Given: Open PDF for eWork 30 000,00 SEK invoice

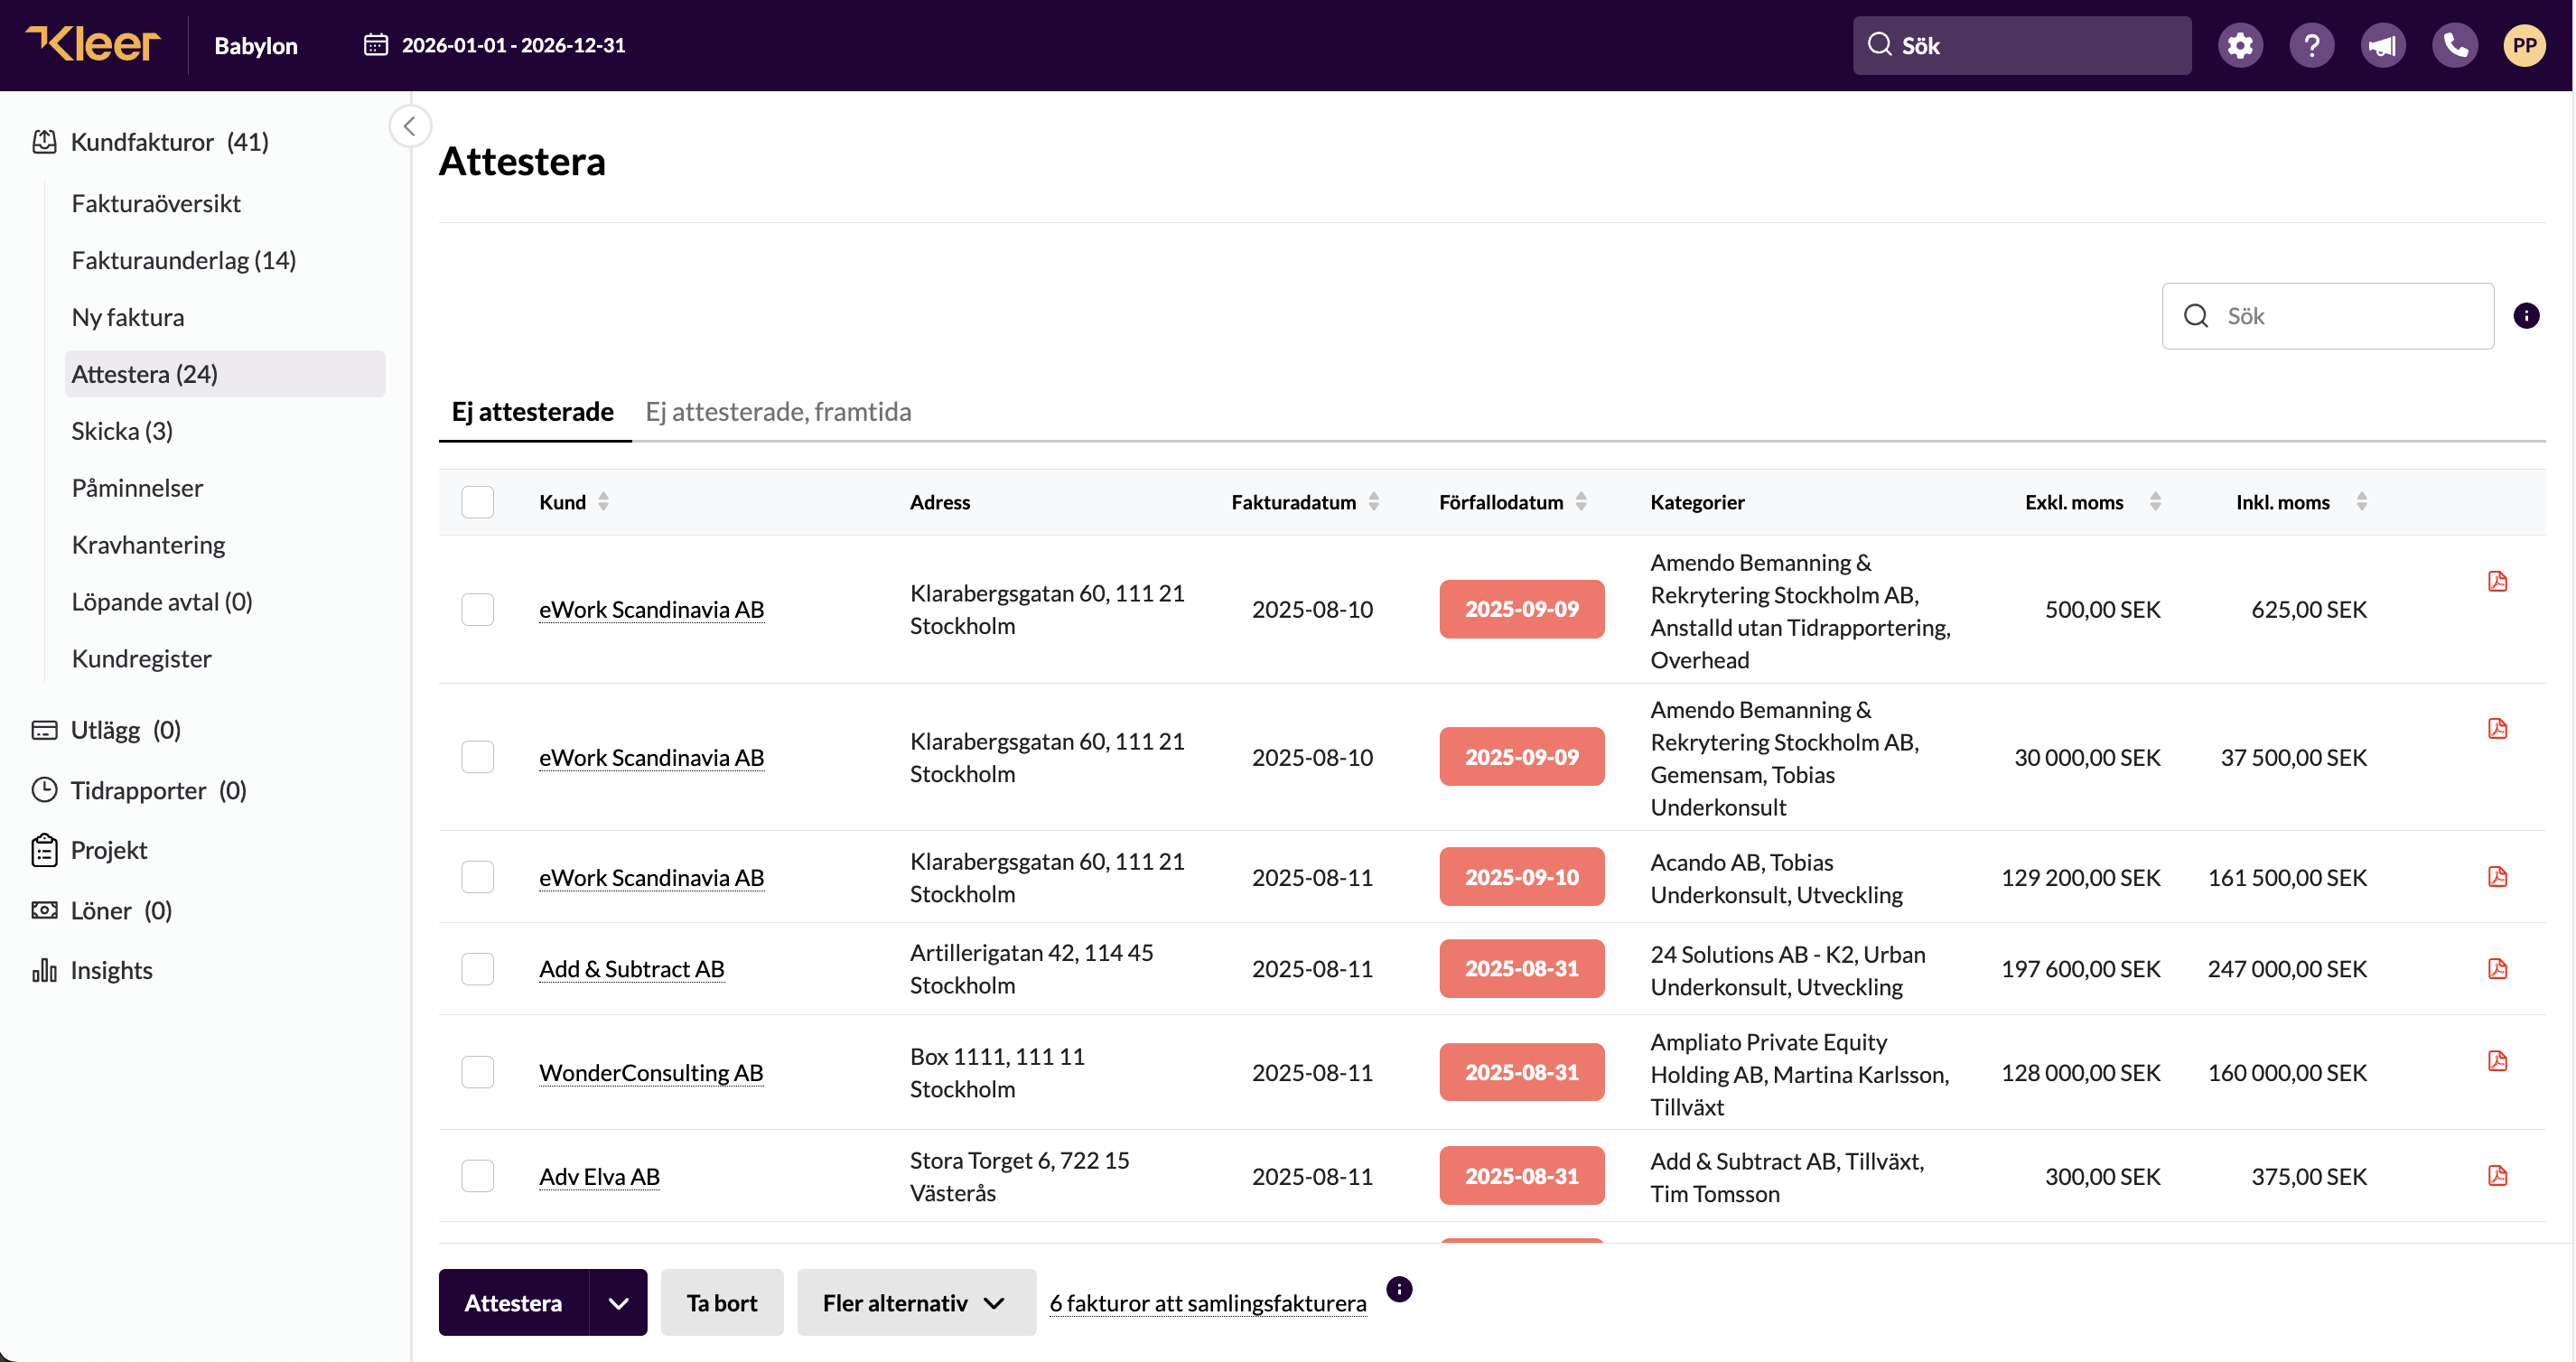Looking at the screenshot, I should [x=2497, y=728].
